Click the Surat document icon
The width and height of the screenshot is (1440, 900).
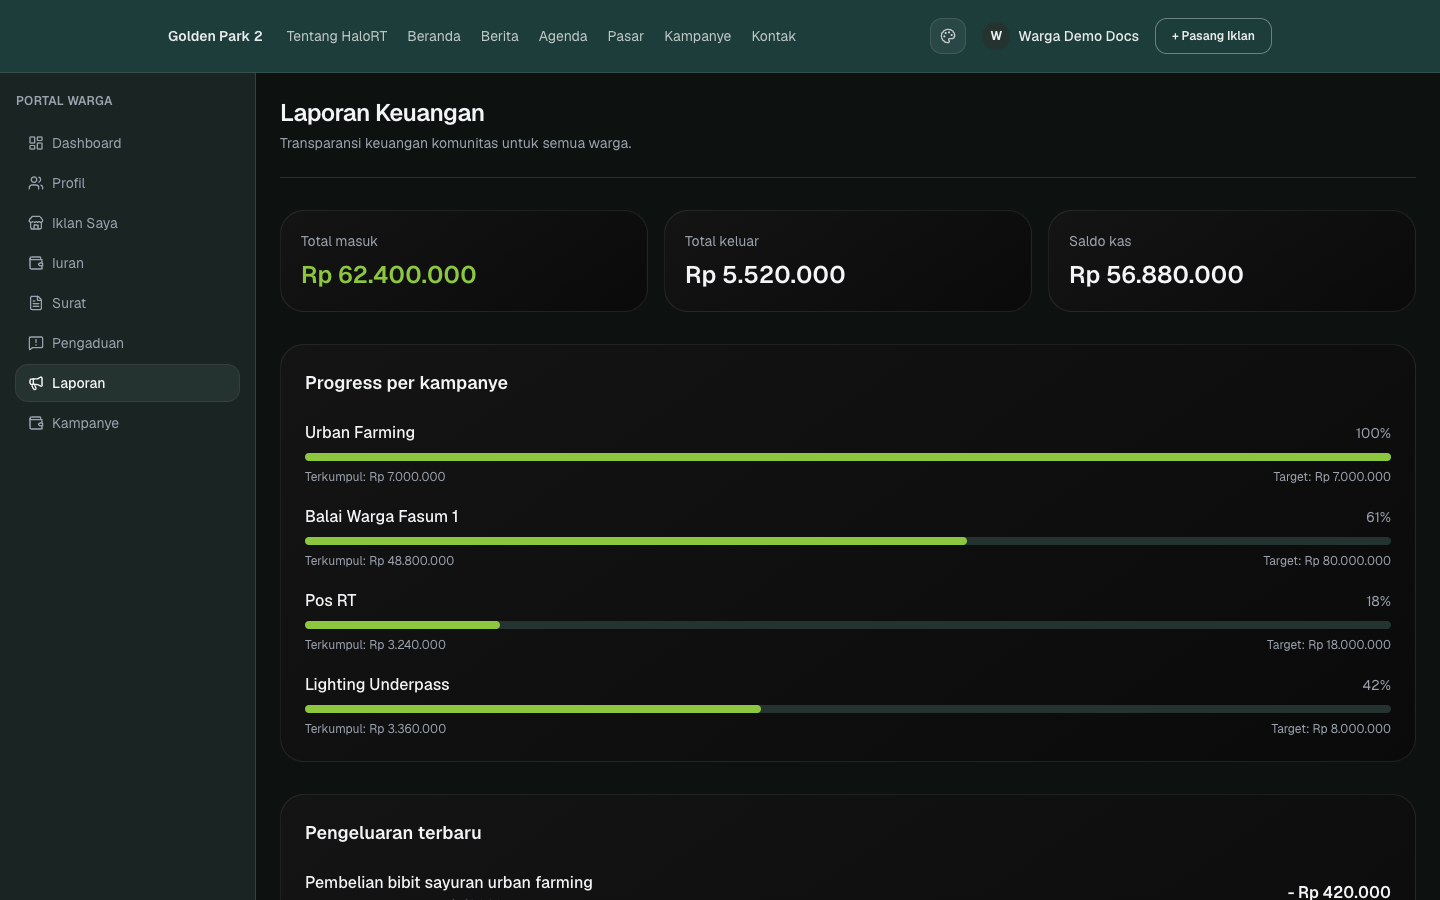(36, 303)
